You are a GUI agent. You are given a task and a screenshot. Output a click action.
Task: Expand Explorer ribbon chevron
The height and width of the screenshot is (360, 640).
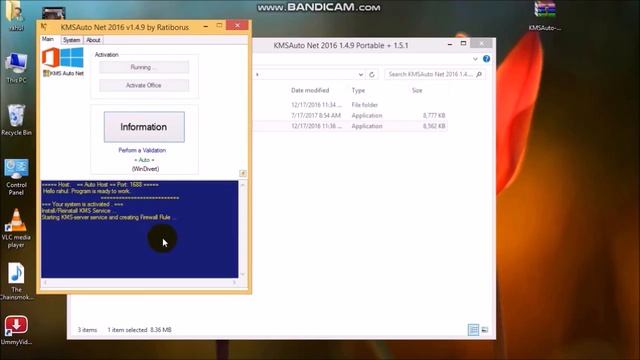point(475,59)
